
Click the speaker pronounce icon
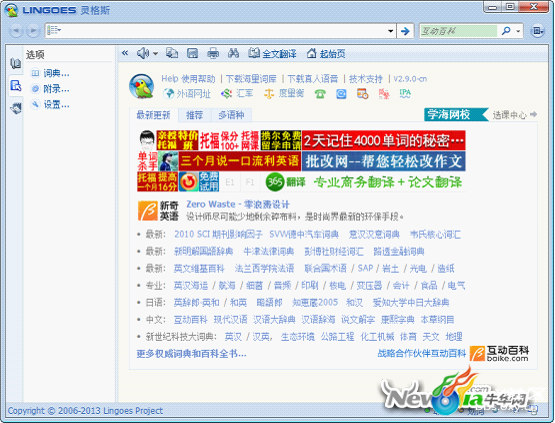pos(143,53)
